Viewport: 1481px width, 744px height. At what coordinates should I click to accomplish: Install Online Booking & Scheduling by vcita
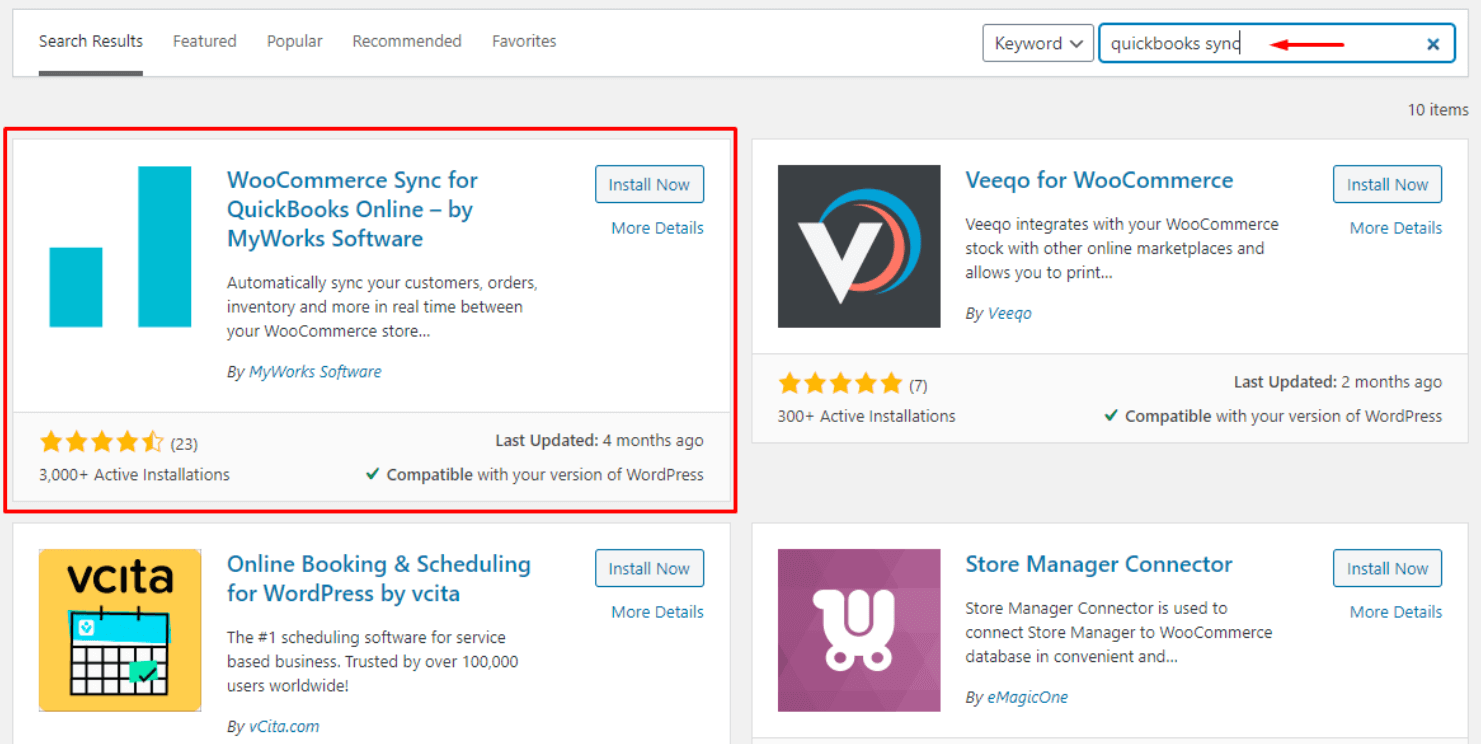[x=649, y=568]
